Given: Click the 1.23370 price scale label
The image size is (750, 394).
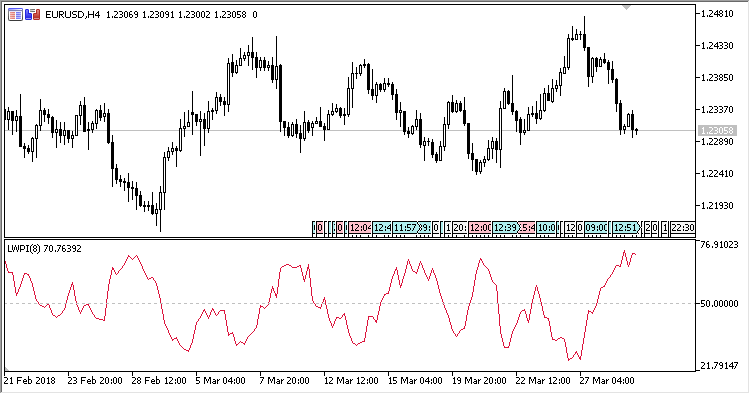Looking at the screenshot, I should point(717,110).
